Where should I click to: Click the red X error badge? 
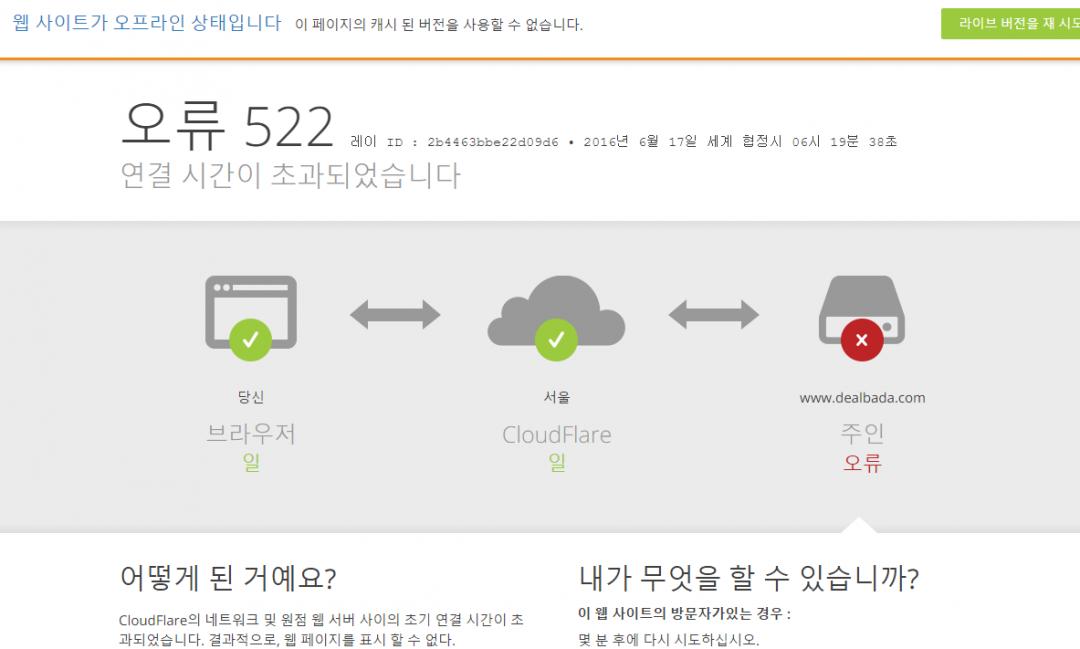(x=862, y=340)
